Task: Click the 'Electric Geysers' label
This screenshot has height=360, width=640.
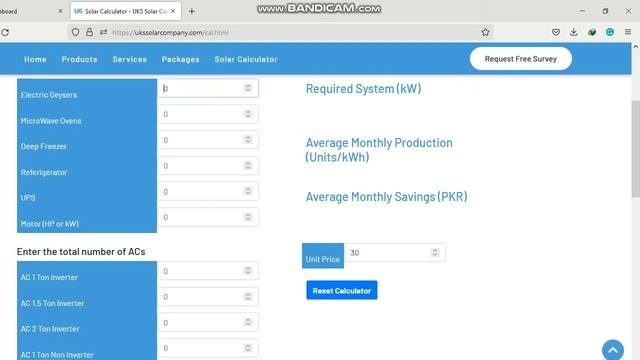Action: click(x=49, y=95)
